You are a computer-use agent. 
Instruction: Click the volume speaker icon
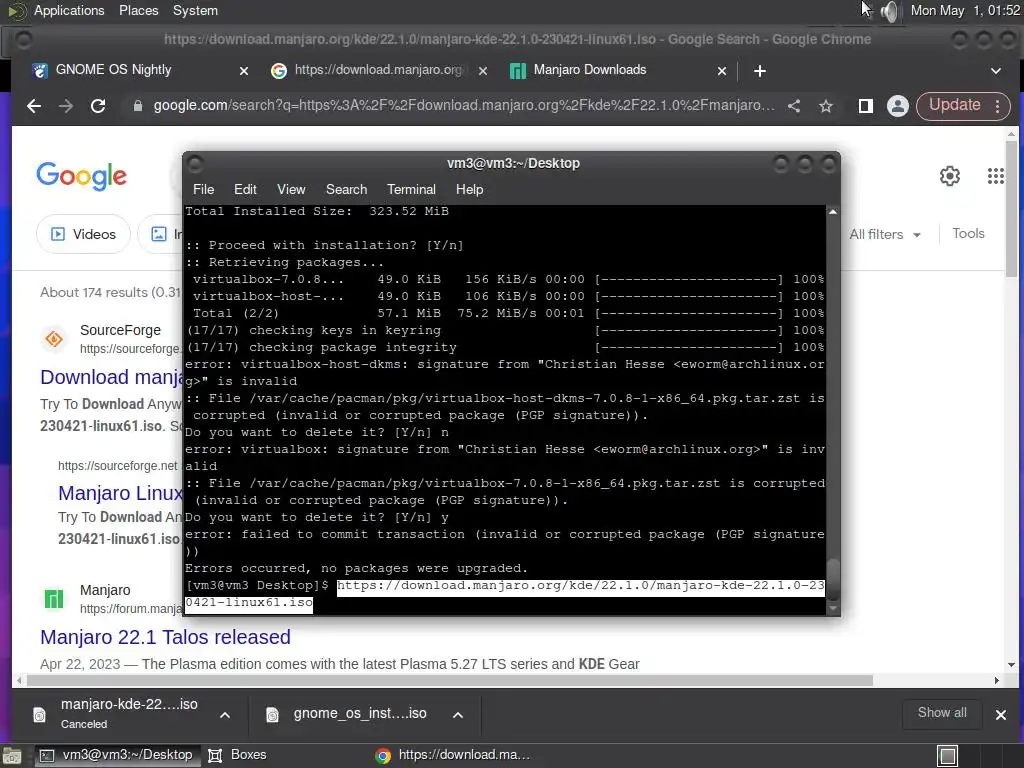point(889,11)
